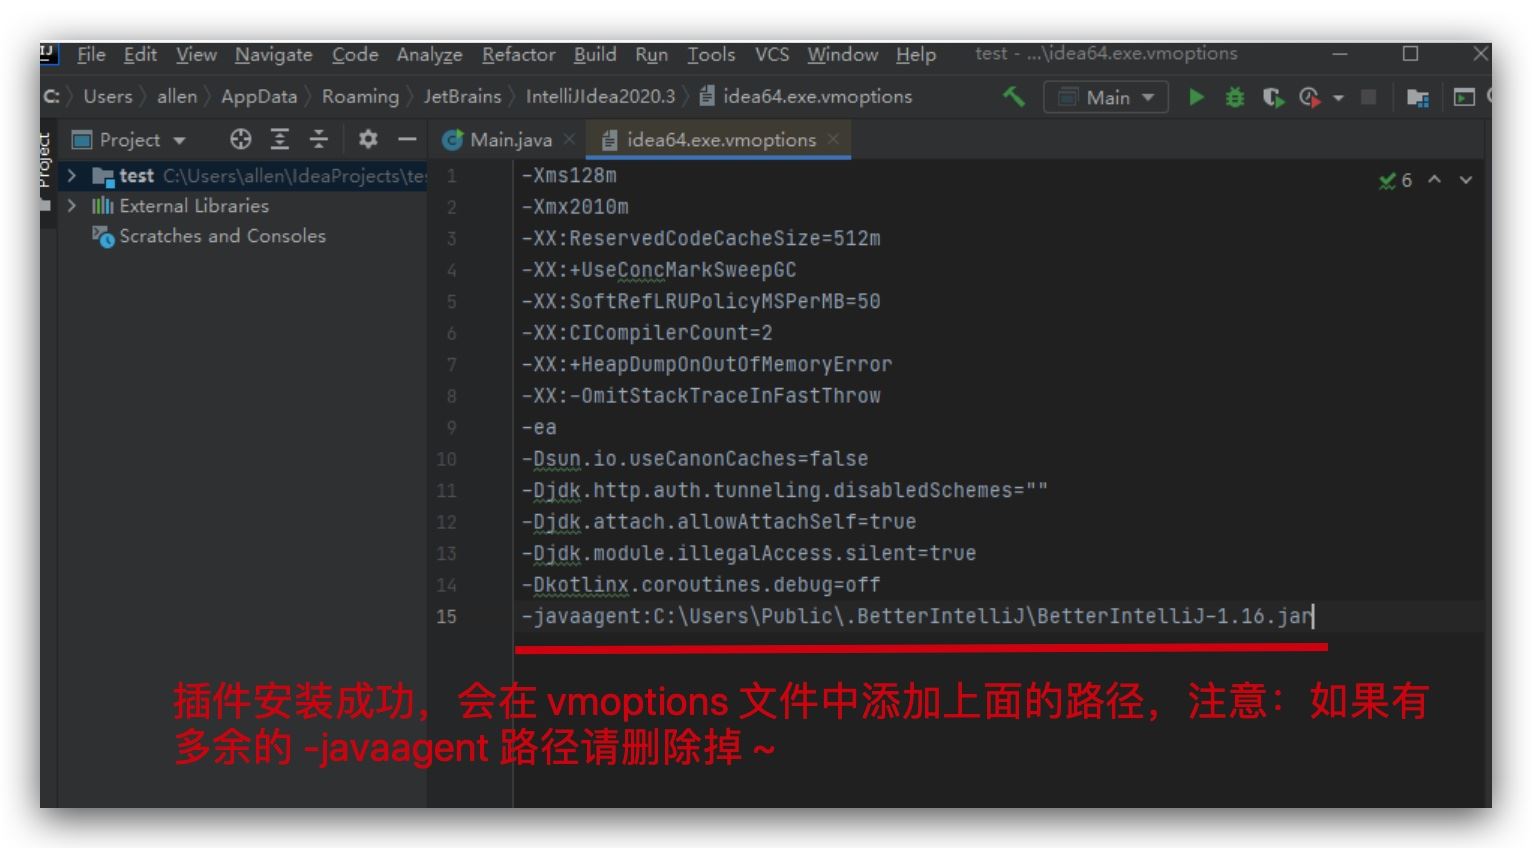Expand the test project tree node
The height and width of the screenshot is (848, 1532).
point(72,176)
